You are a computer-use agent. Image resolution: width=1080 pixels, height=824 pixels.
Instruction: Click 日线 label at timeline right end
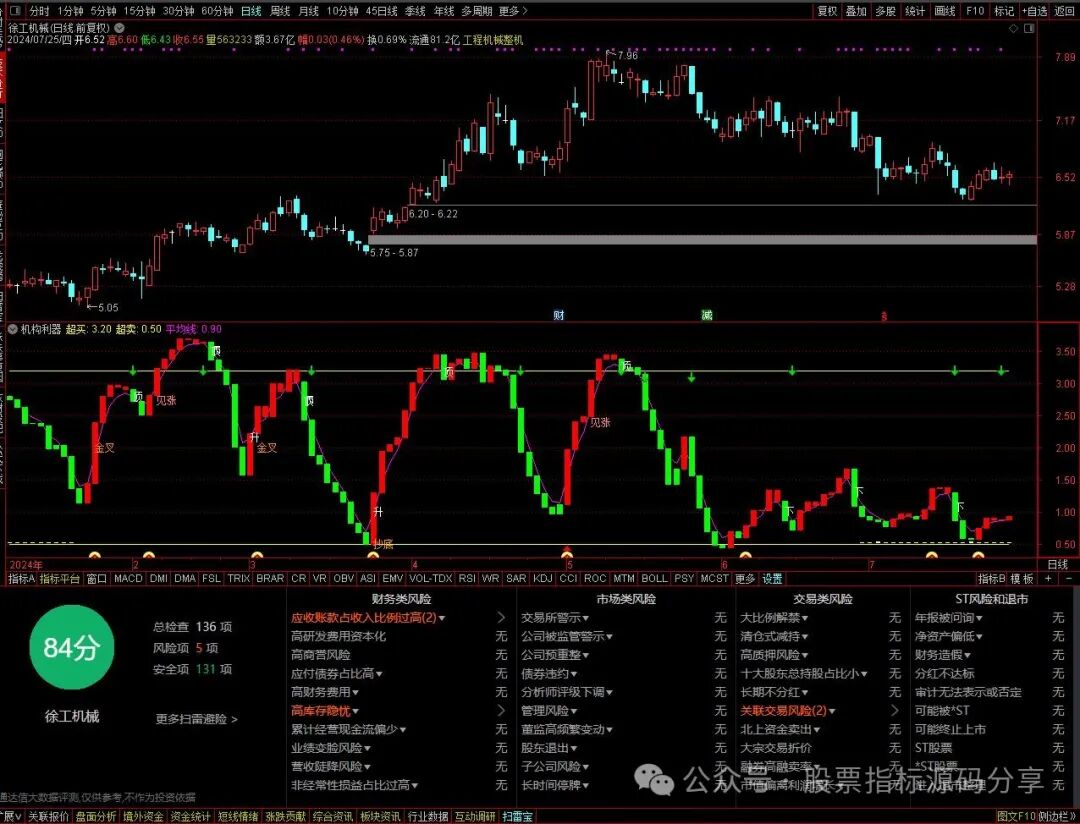pyautogui.click(x=1058, y=564)
